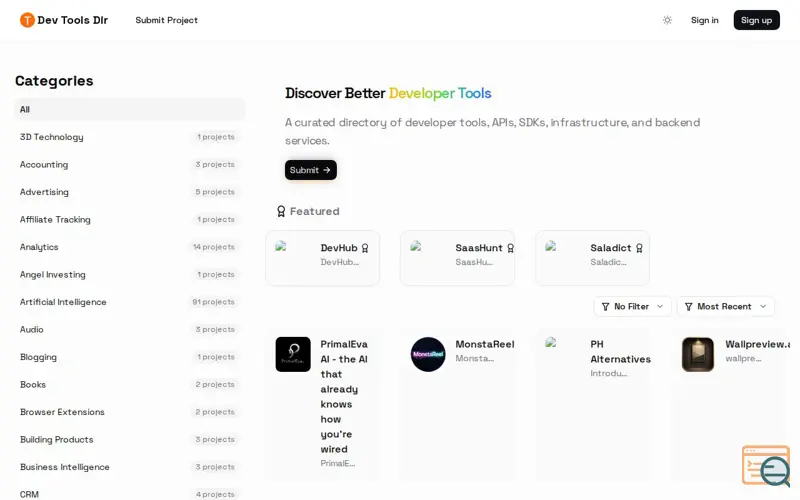Open the CRM category
The width and height of the screenshot is (800, 500).
point(130,494)
